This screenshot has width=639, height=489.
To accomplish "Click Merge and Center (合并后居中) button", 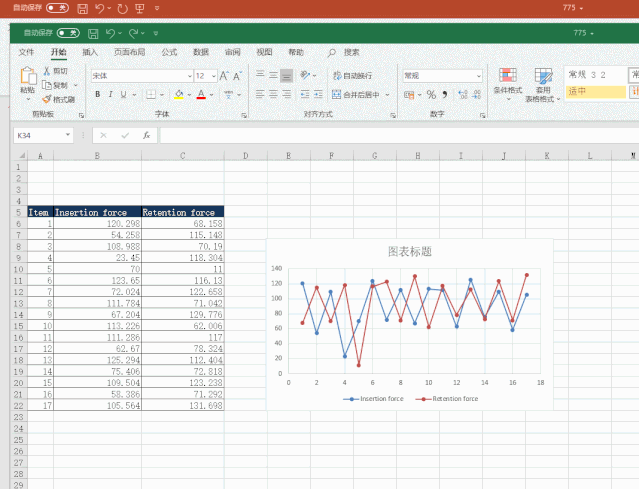I will [356, 95].
